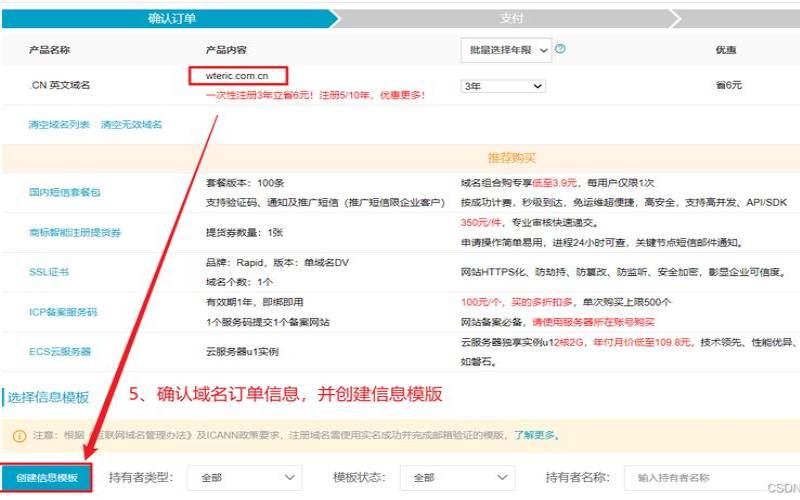Click the help icon beside 批量选择年限
The height and width of the screenshot is (500, 800).
point(560,49)
